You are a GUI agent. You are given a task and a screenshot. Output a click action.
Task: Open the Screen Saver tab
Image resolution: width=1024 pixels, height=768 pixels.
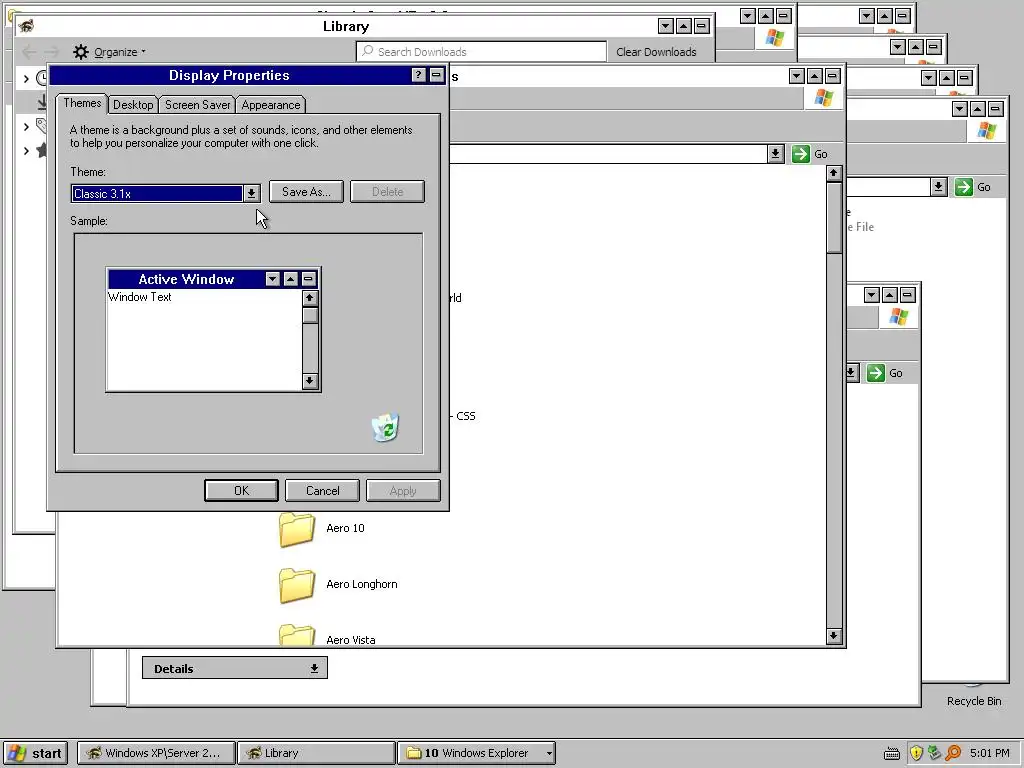click(x=198, y=104)
